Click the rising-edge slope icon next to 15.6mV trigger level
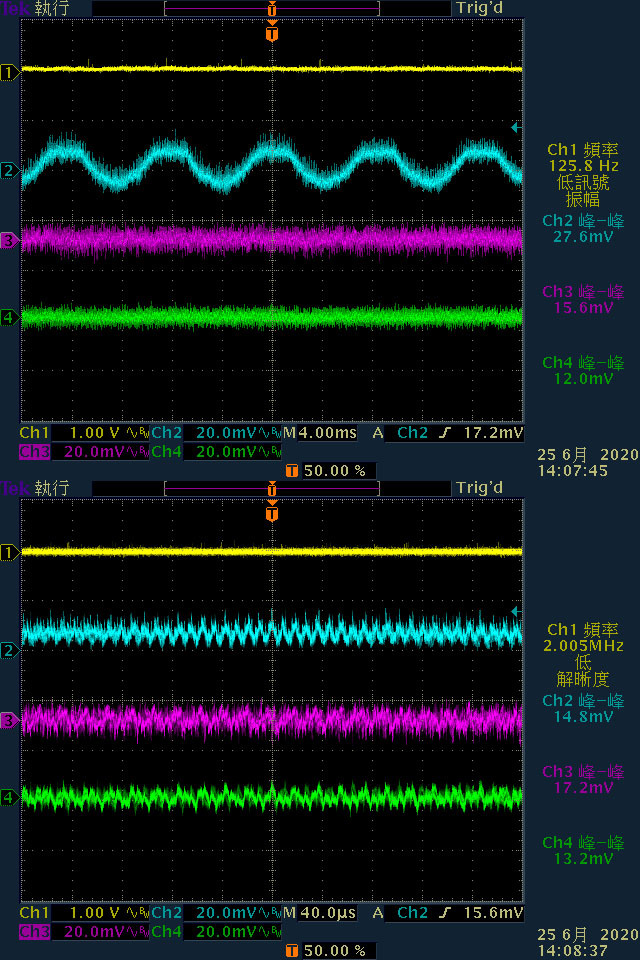 pyautogui.click(x=445, y=913)
